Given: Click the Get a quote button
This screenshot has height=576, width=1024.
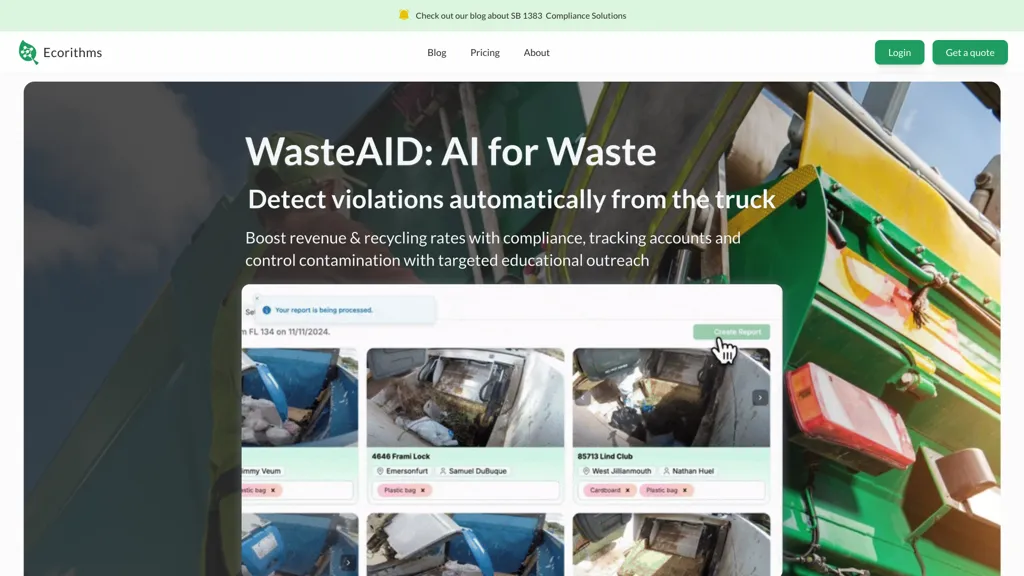Looking at the screenshot, I should pos(970,52).
